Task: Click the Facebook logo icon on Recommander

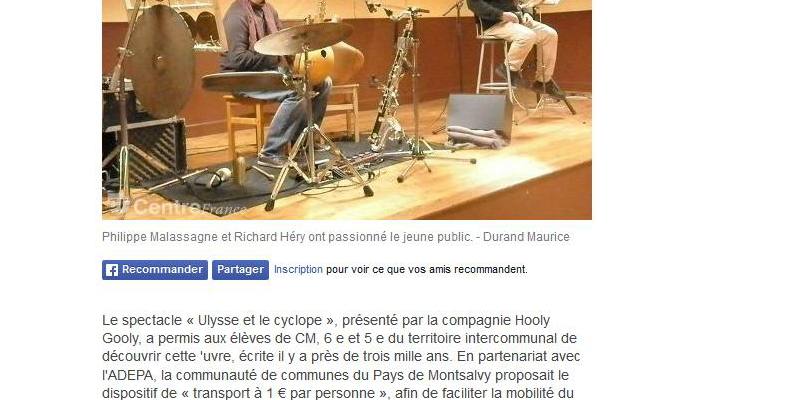Action: tap(112, 270)
